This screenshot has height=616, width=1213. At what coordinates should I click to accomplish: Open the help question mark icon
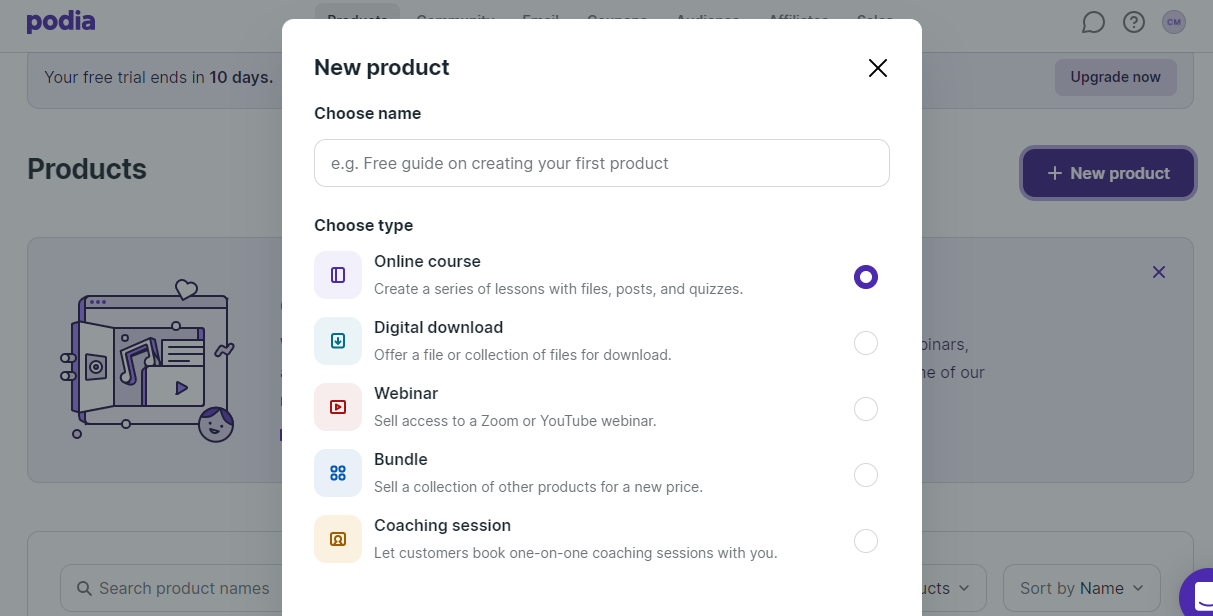tap(1133, 22)
